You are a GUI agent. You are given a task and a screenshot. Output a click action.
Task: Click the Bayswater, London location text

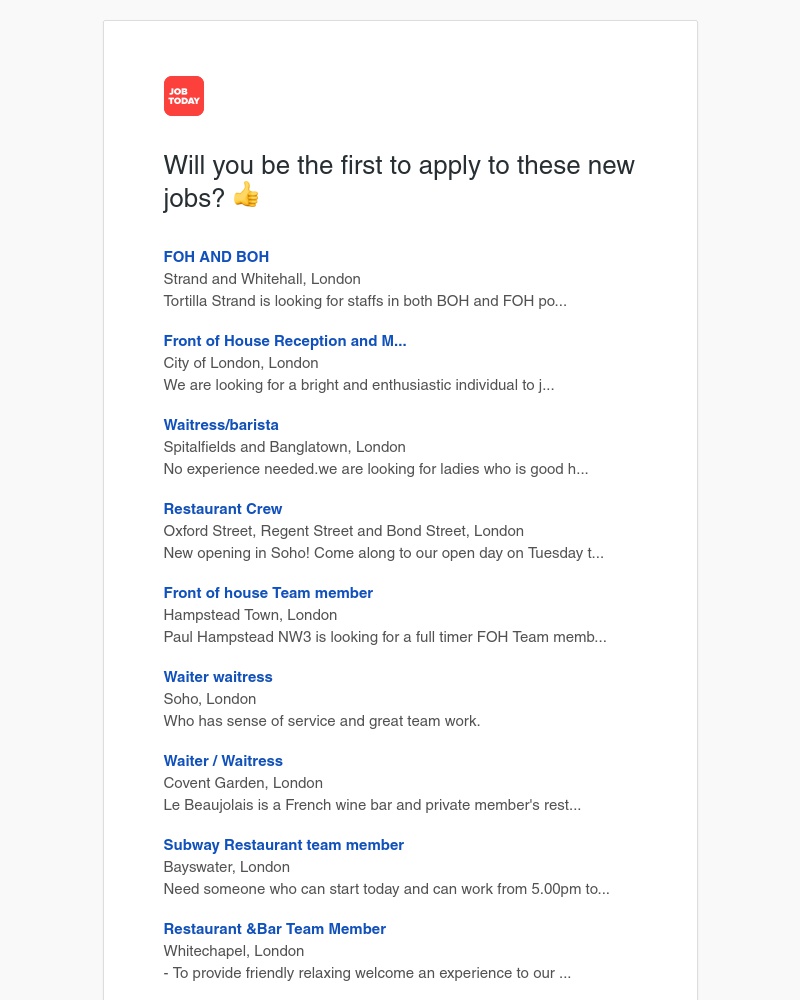click(x=227, y=867)
